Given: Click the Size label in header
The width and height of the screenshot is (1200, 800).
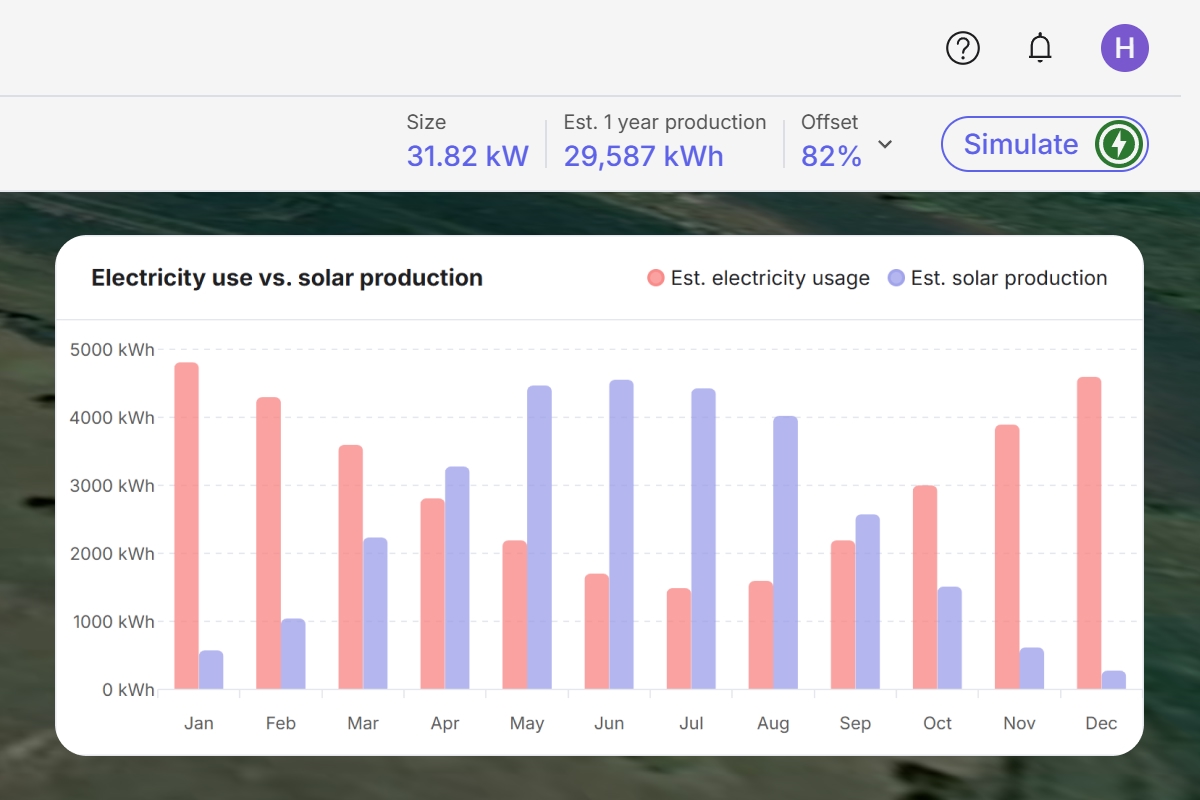Looking at the screenshot, I should pos(426,122).
